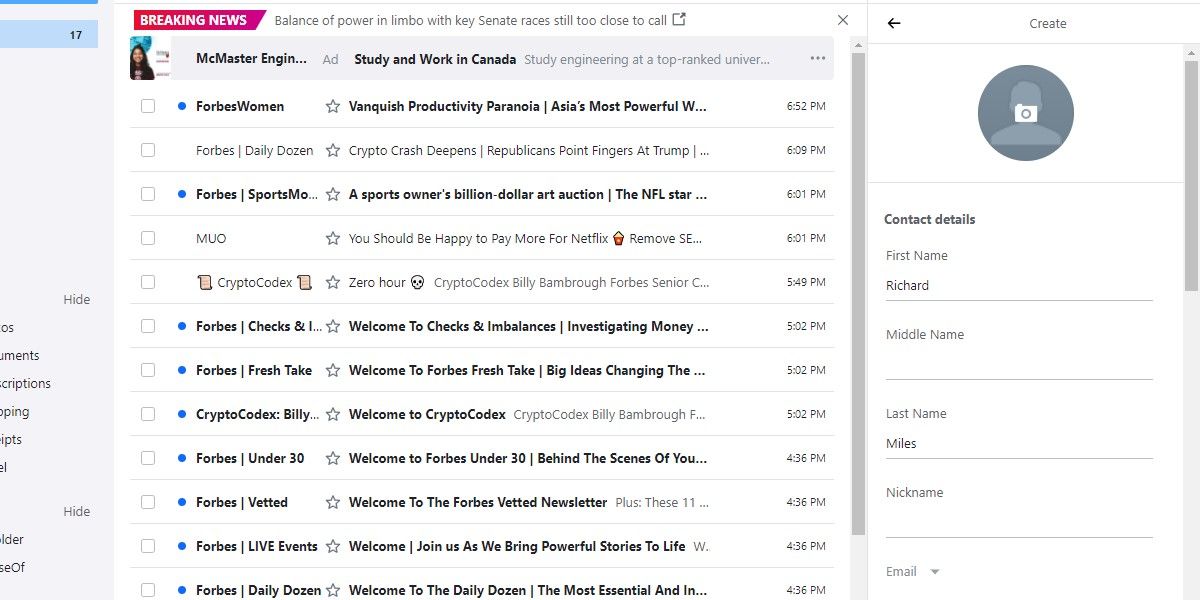The image size is (1200, 600).
Task: Open more options on the McMaster ad
Action: click(x=817, y=58)
